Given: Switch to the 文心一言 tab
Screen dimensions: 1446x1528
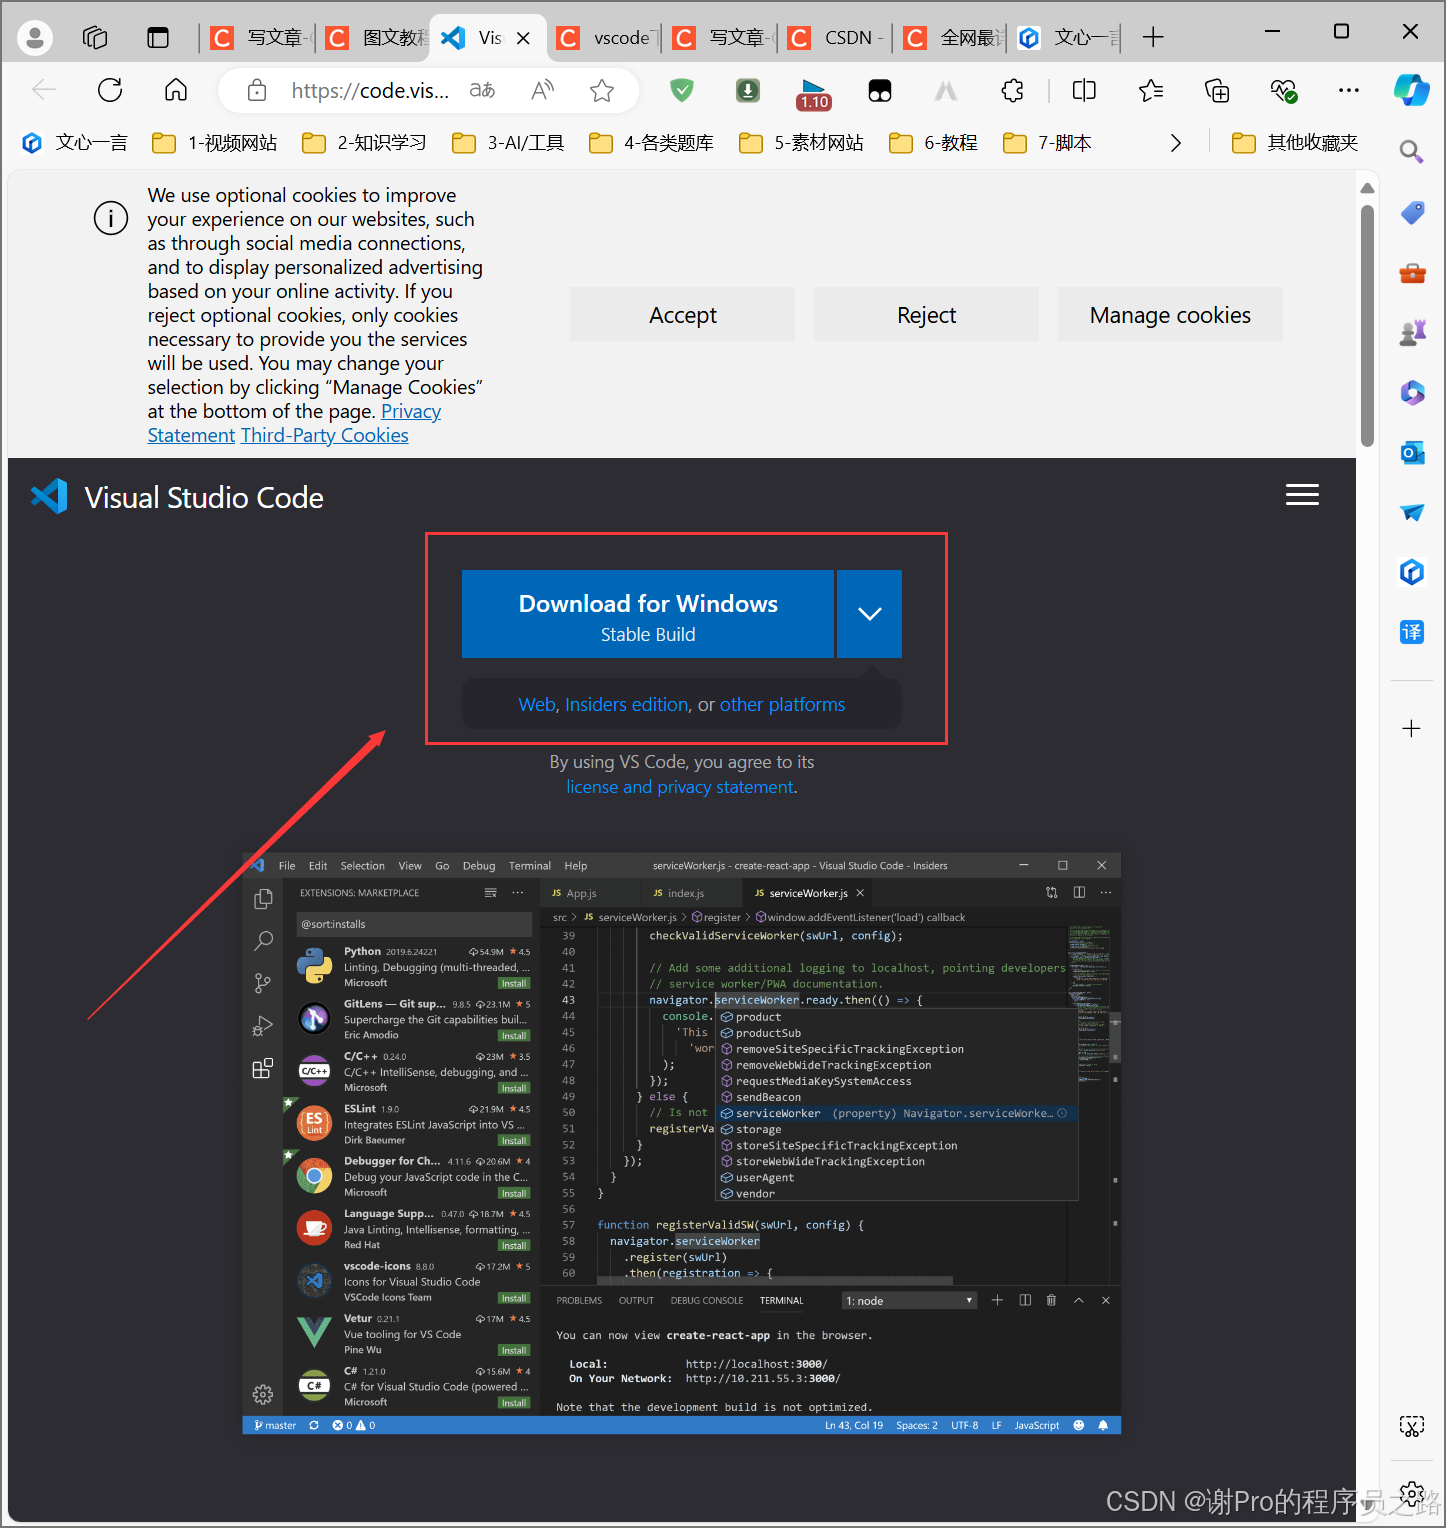Looking at the screenshot, I should 1068,38.
